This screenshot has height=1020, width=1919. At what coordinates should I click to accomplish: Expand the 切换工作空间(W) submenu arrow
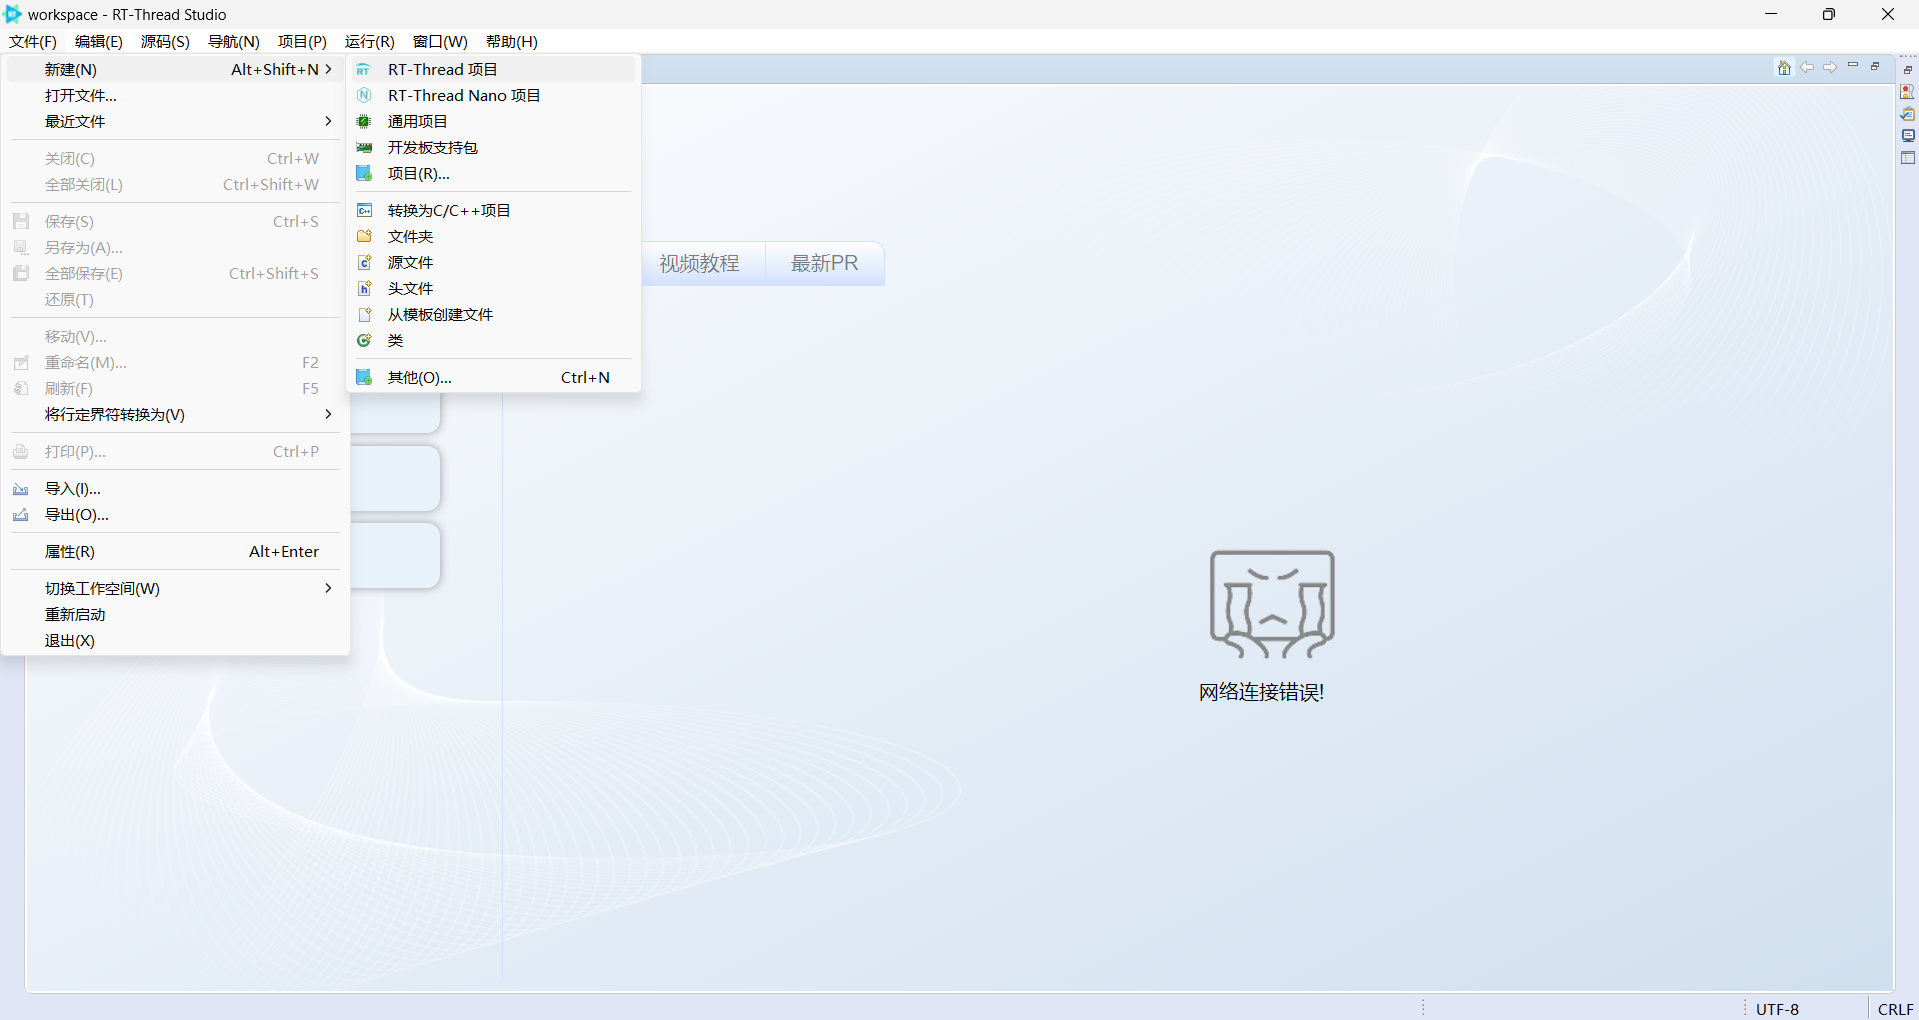pos(328,588)
